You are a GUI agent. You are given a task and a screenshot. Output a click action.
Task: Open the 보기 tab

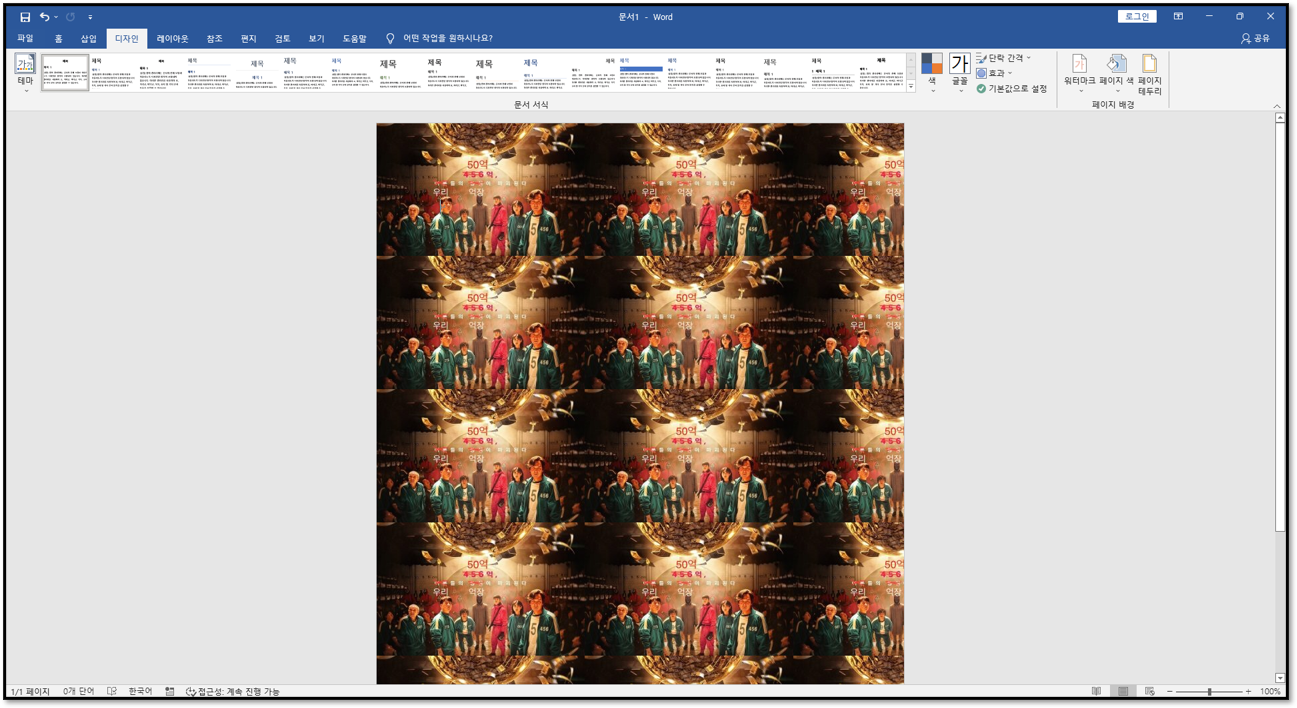pyautogui.click(x=316, y=39)
